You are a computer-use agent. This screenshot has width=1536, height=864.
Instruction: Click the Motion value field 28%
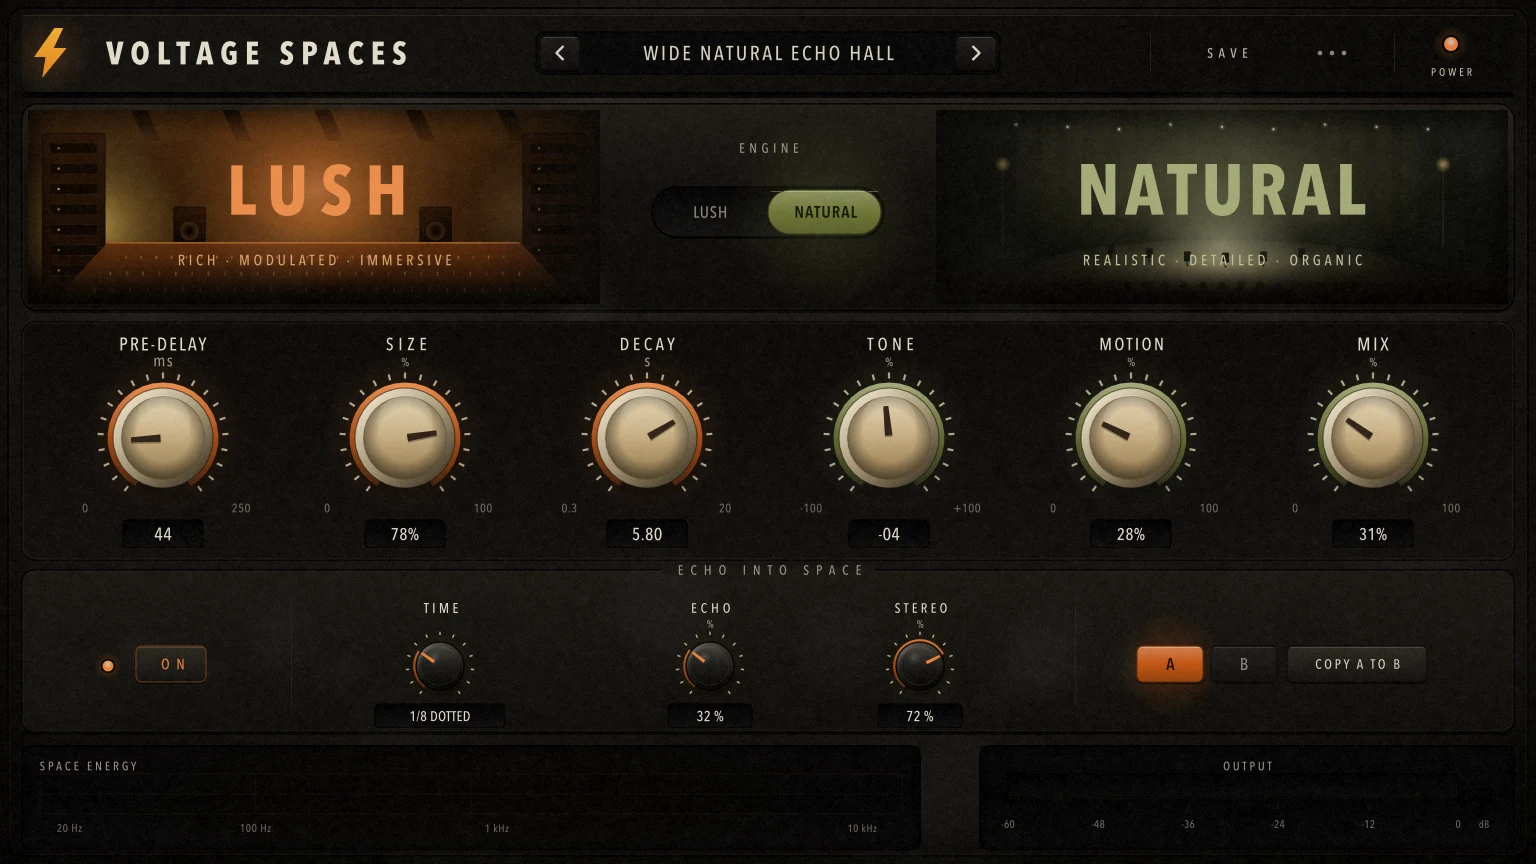pyautogui.click(x=1131, y=534)
